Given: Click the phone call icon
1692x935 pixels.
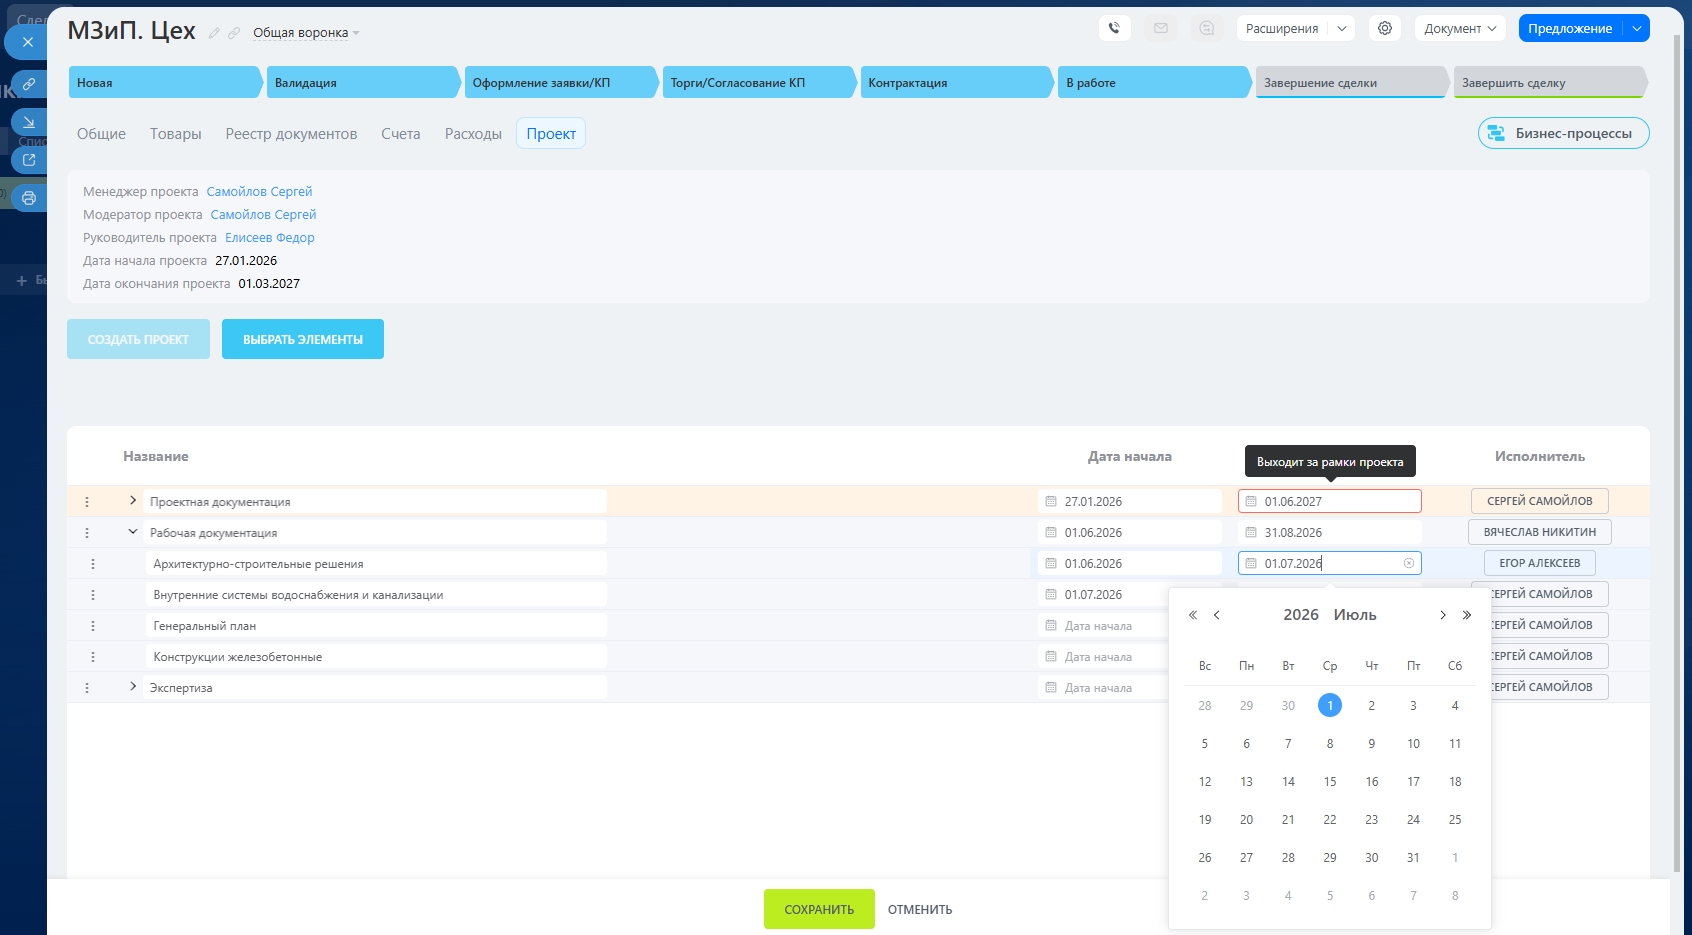Looking at the screenshot, I should 1114,28.
